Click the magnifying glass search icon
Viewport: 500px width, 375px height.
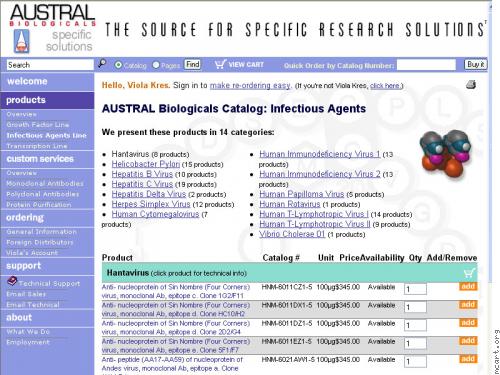click(102, 63)
